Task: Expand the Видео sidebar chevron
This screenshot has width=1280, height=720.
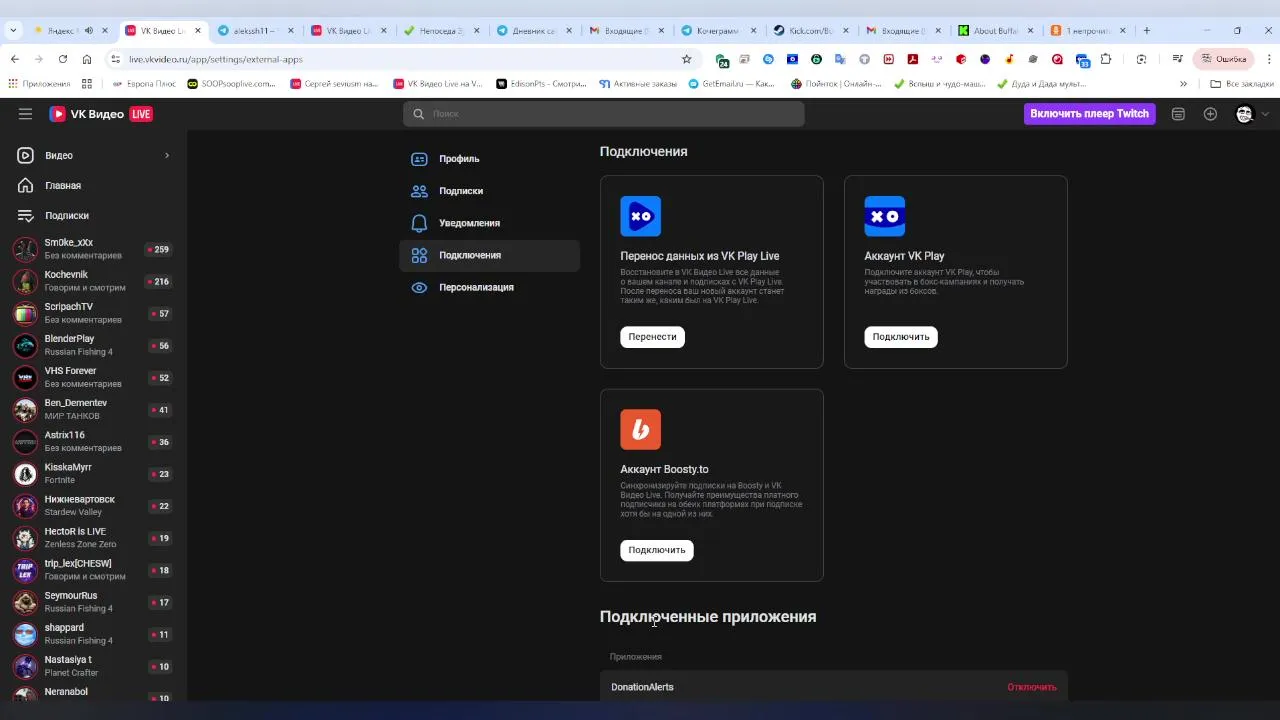Action: (x=167, y=155)
